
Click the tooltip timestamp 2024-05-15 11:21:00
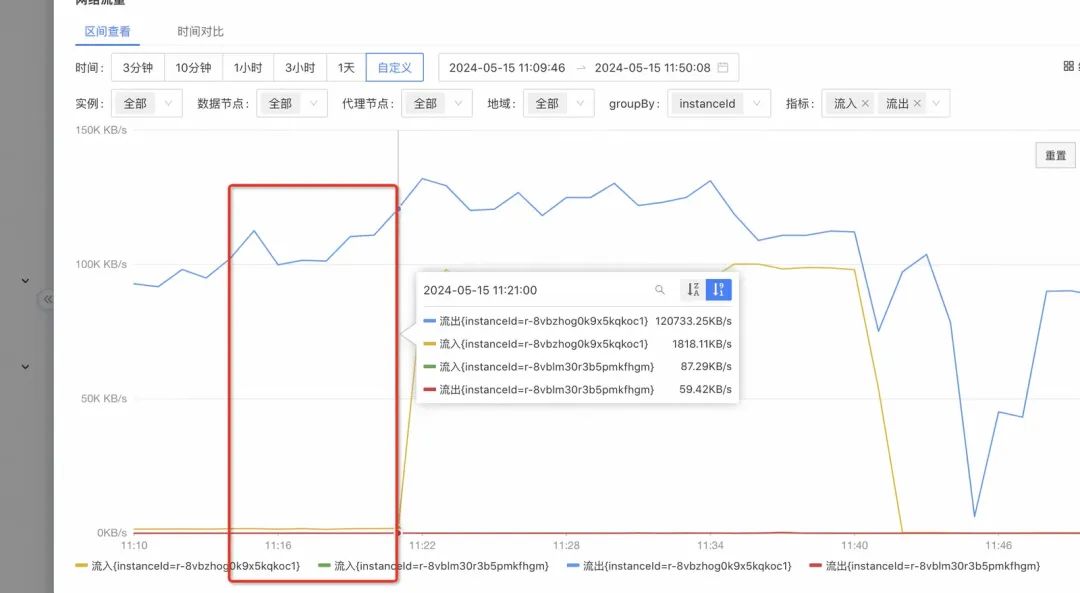[480, 290]
